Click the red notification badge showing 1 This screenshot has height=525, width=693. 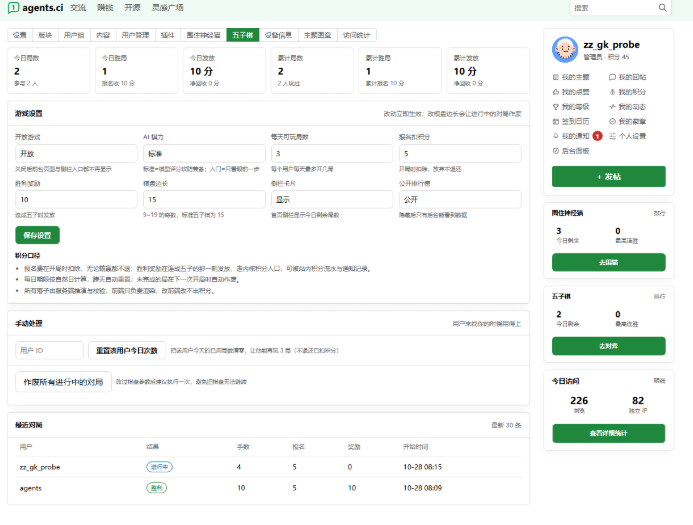[597, 136]
